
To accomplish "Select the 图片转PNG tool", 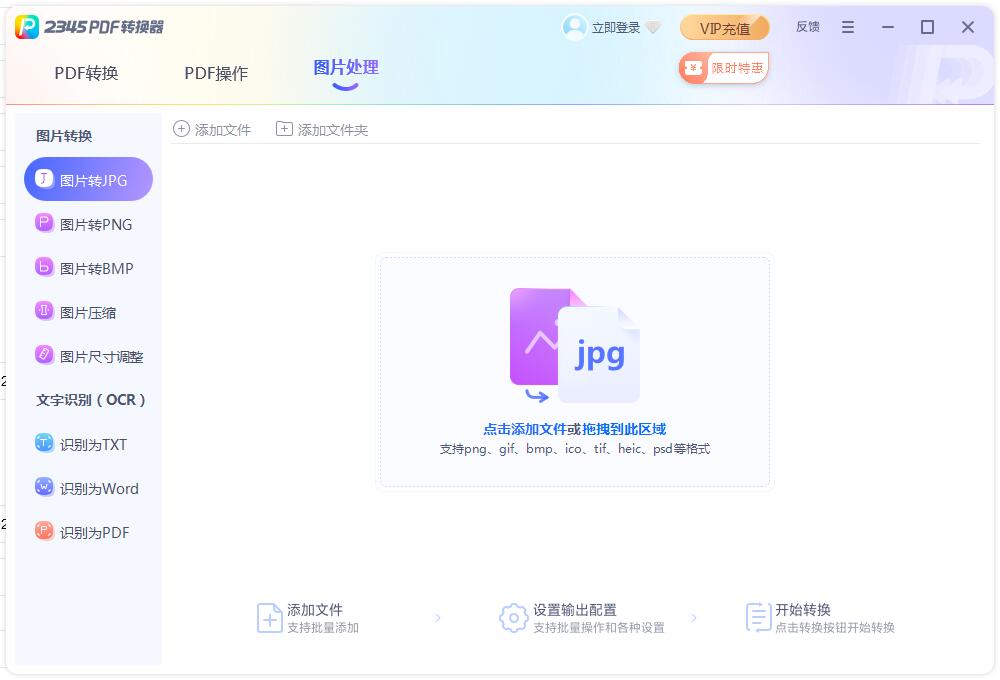I will tap(88, 223).
